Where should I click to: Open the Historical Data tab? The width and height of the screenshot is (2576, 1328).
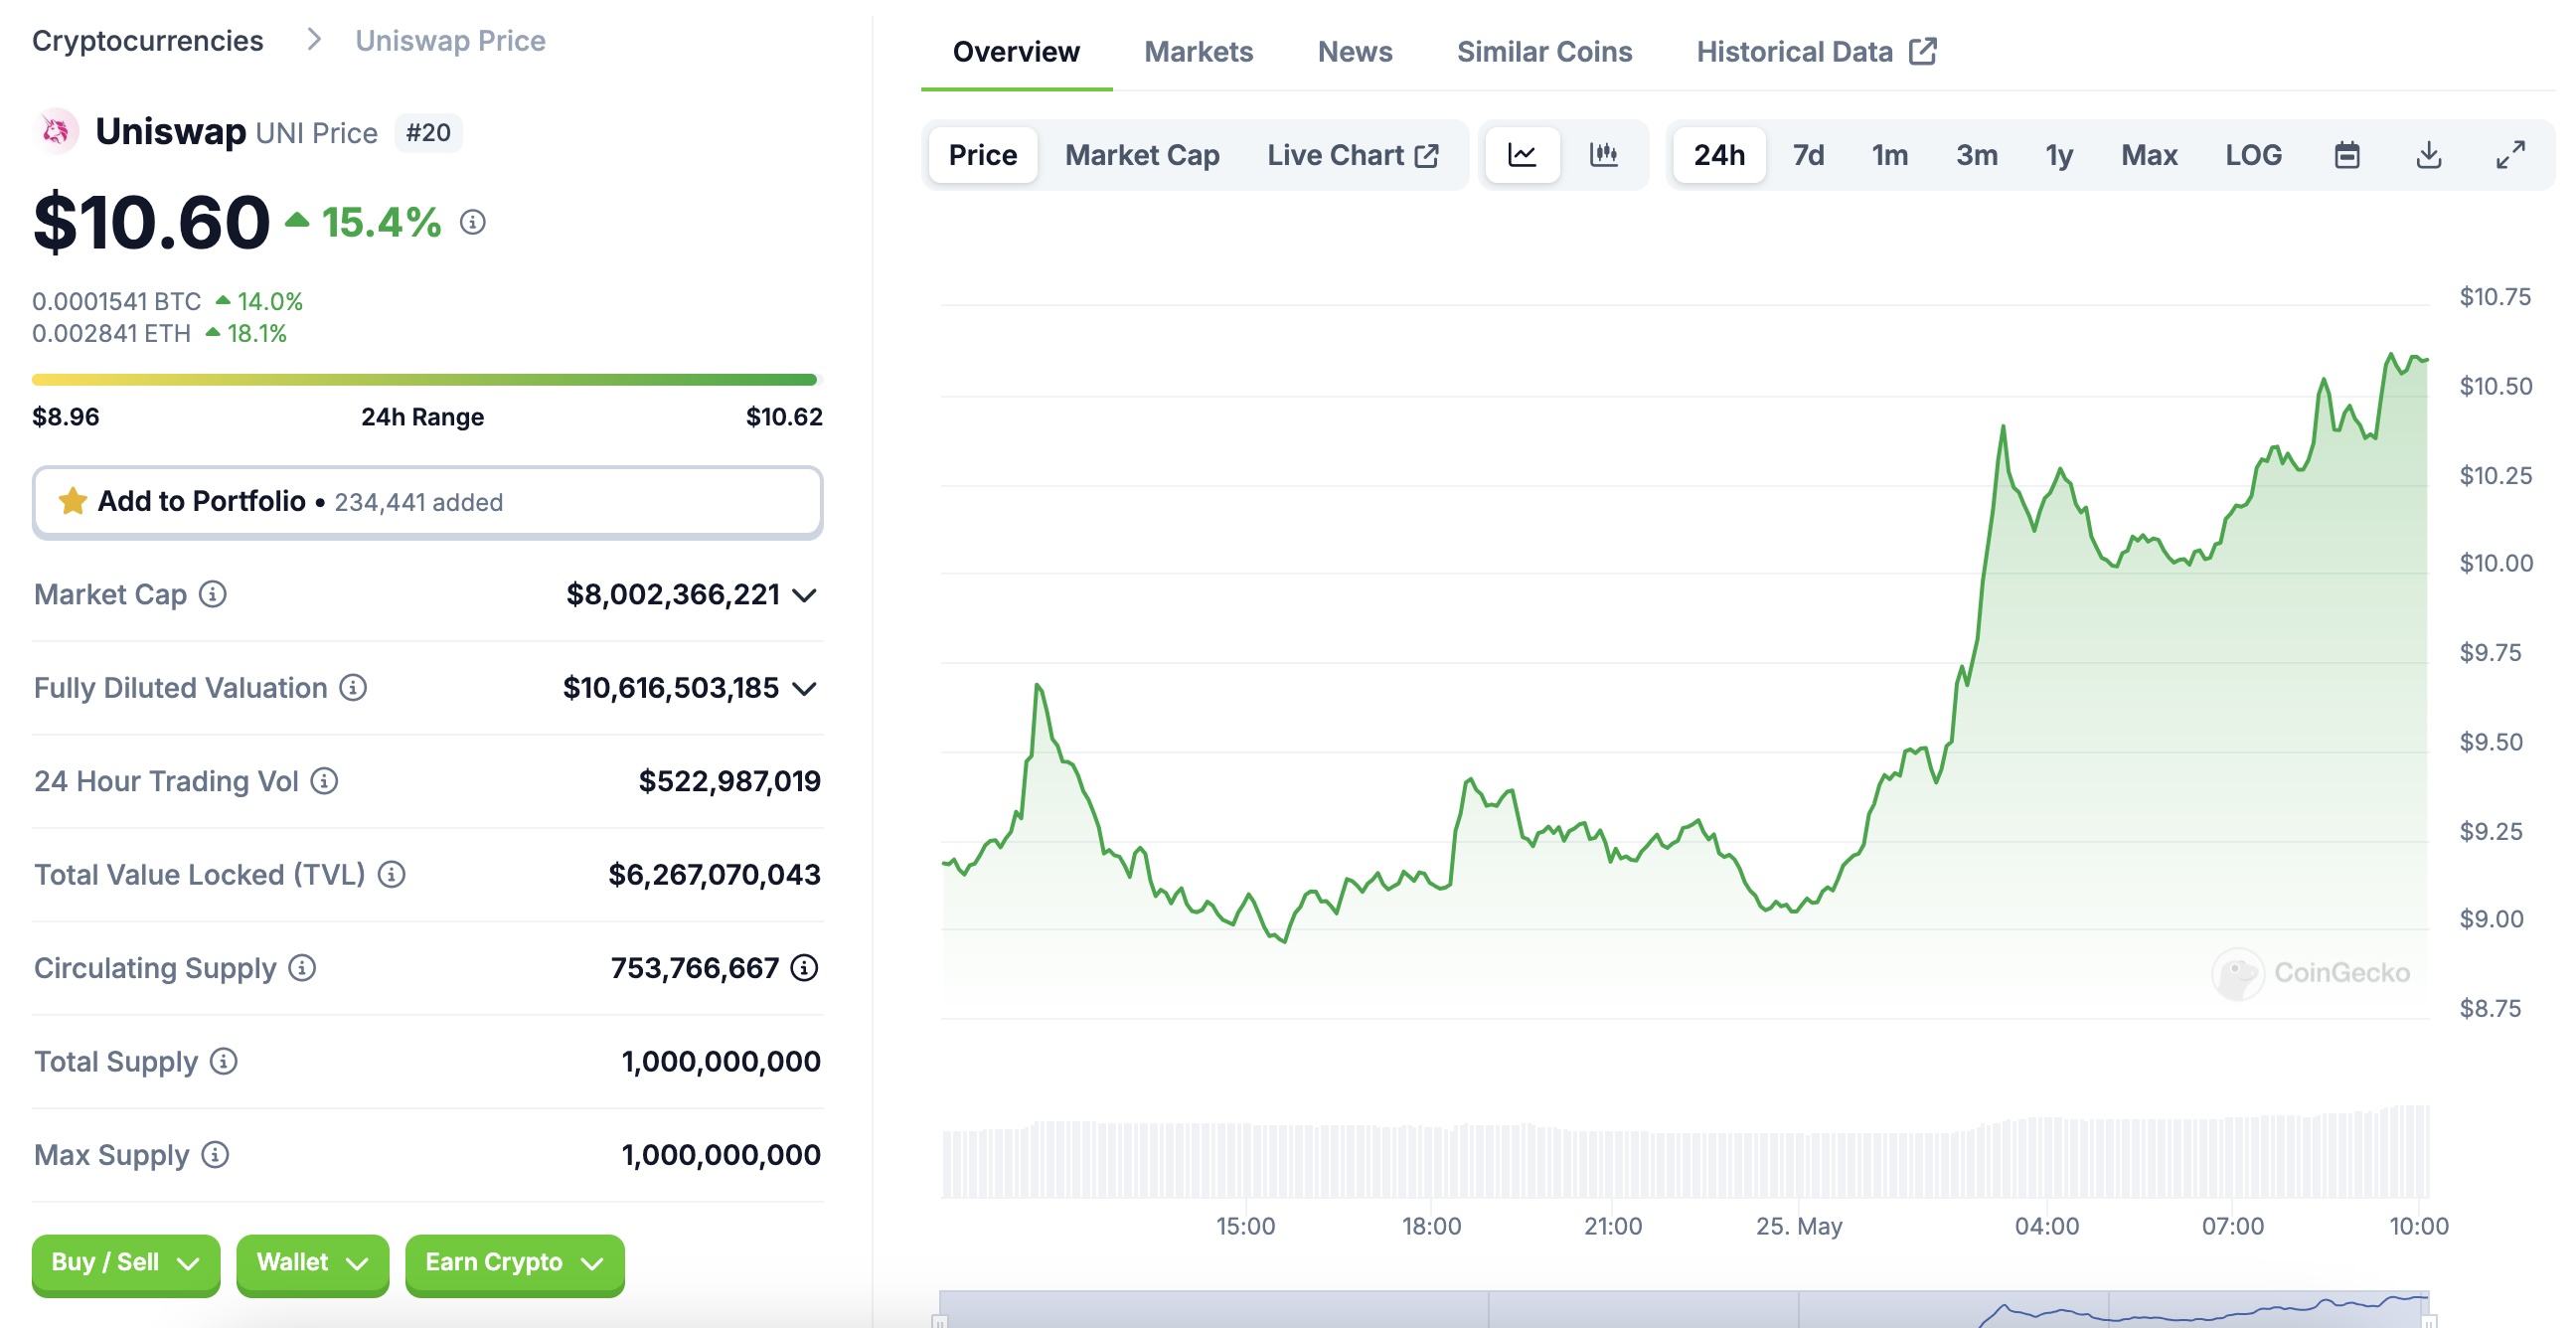click(x=1817, y=52)
